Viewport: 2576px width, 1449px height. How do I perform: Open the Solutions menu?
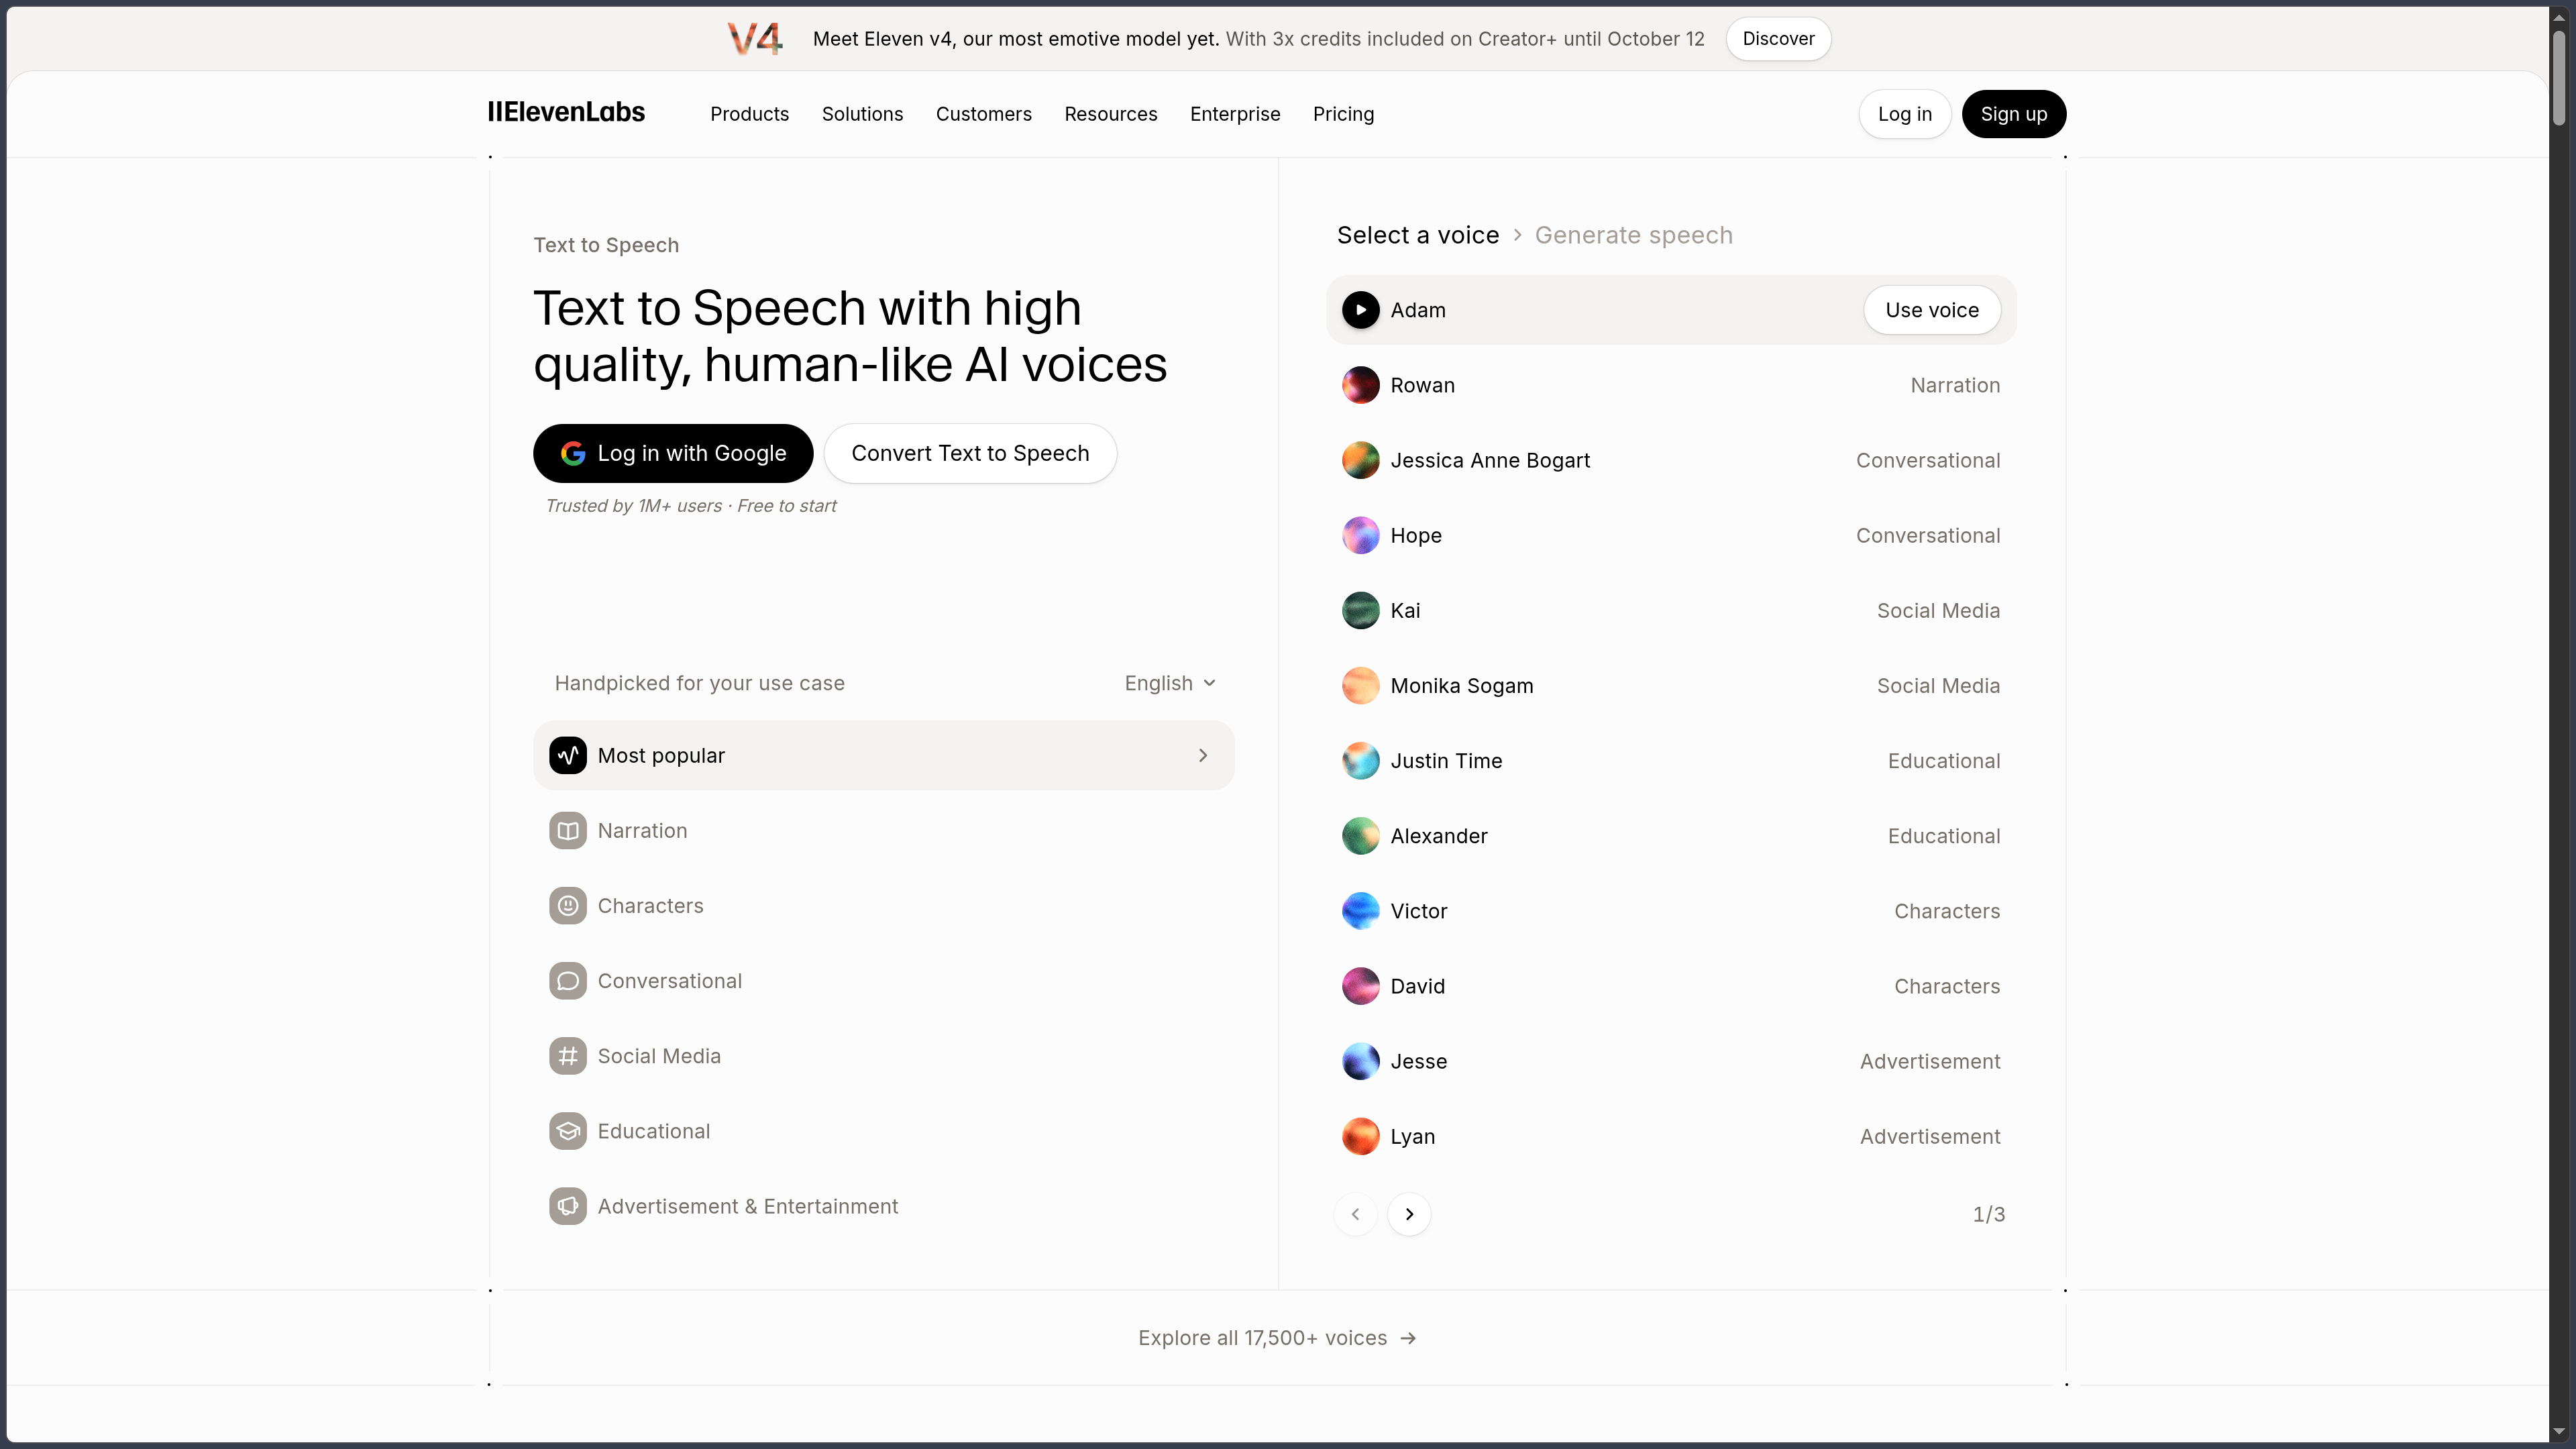tap(862, 114)
